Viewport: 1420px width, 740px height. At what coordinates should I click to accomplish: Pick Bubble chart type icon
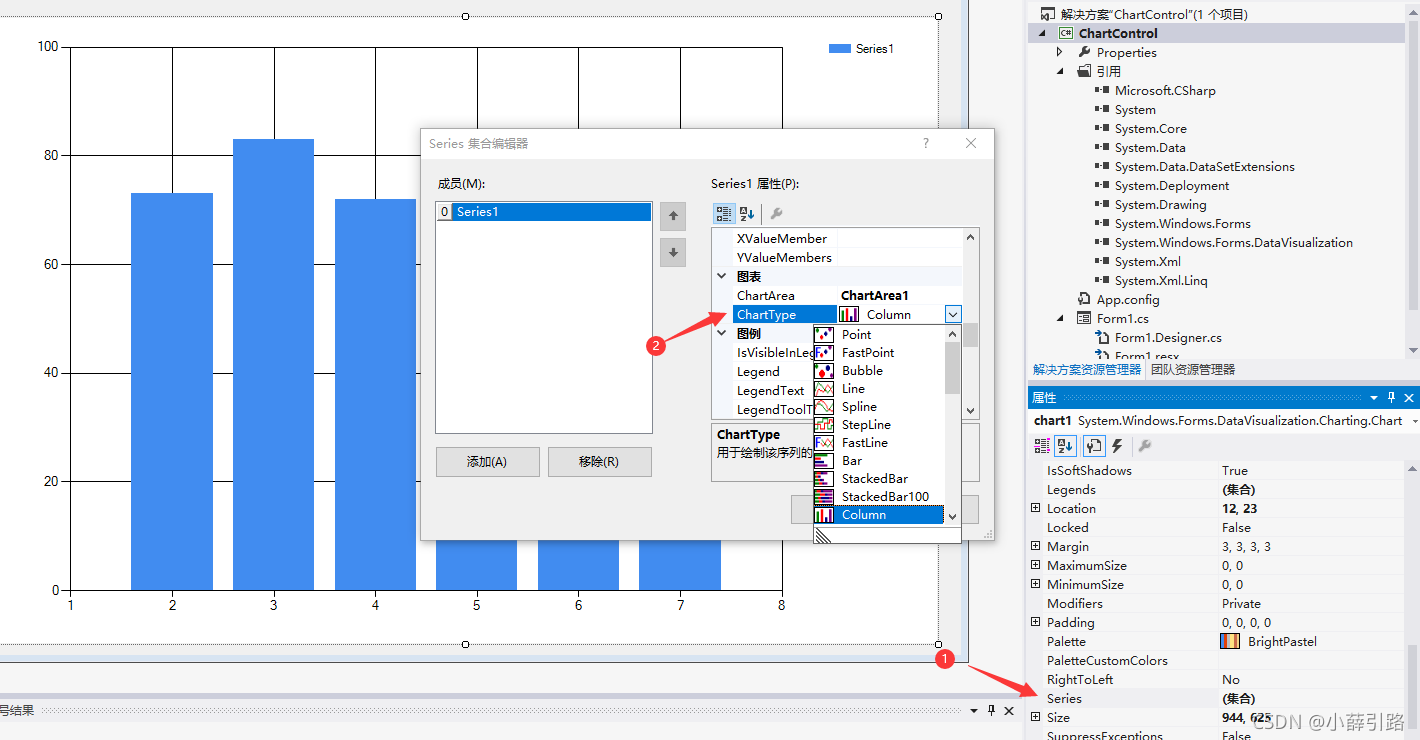tap(824, 370)
